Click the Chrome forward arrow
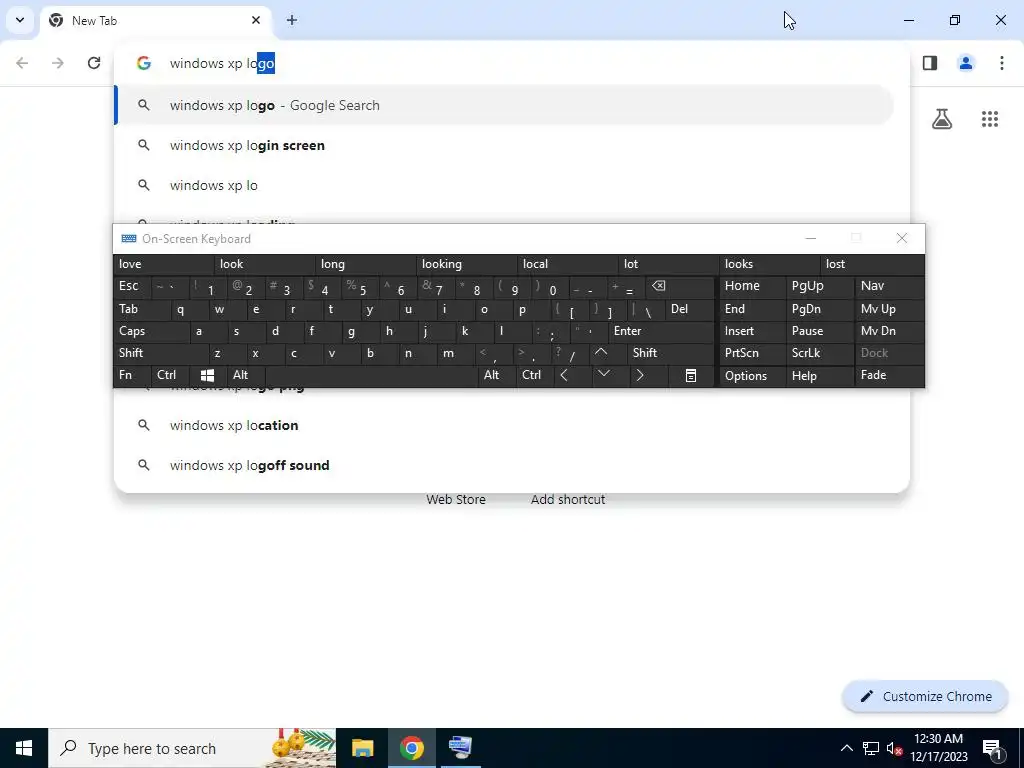Image resolution: width=1024 pixels, height=768 pixels. tap(58, 63)
